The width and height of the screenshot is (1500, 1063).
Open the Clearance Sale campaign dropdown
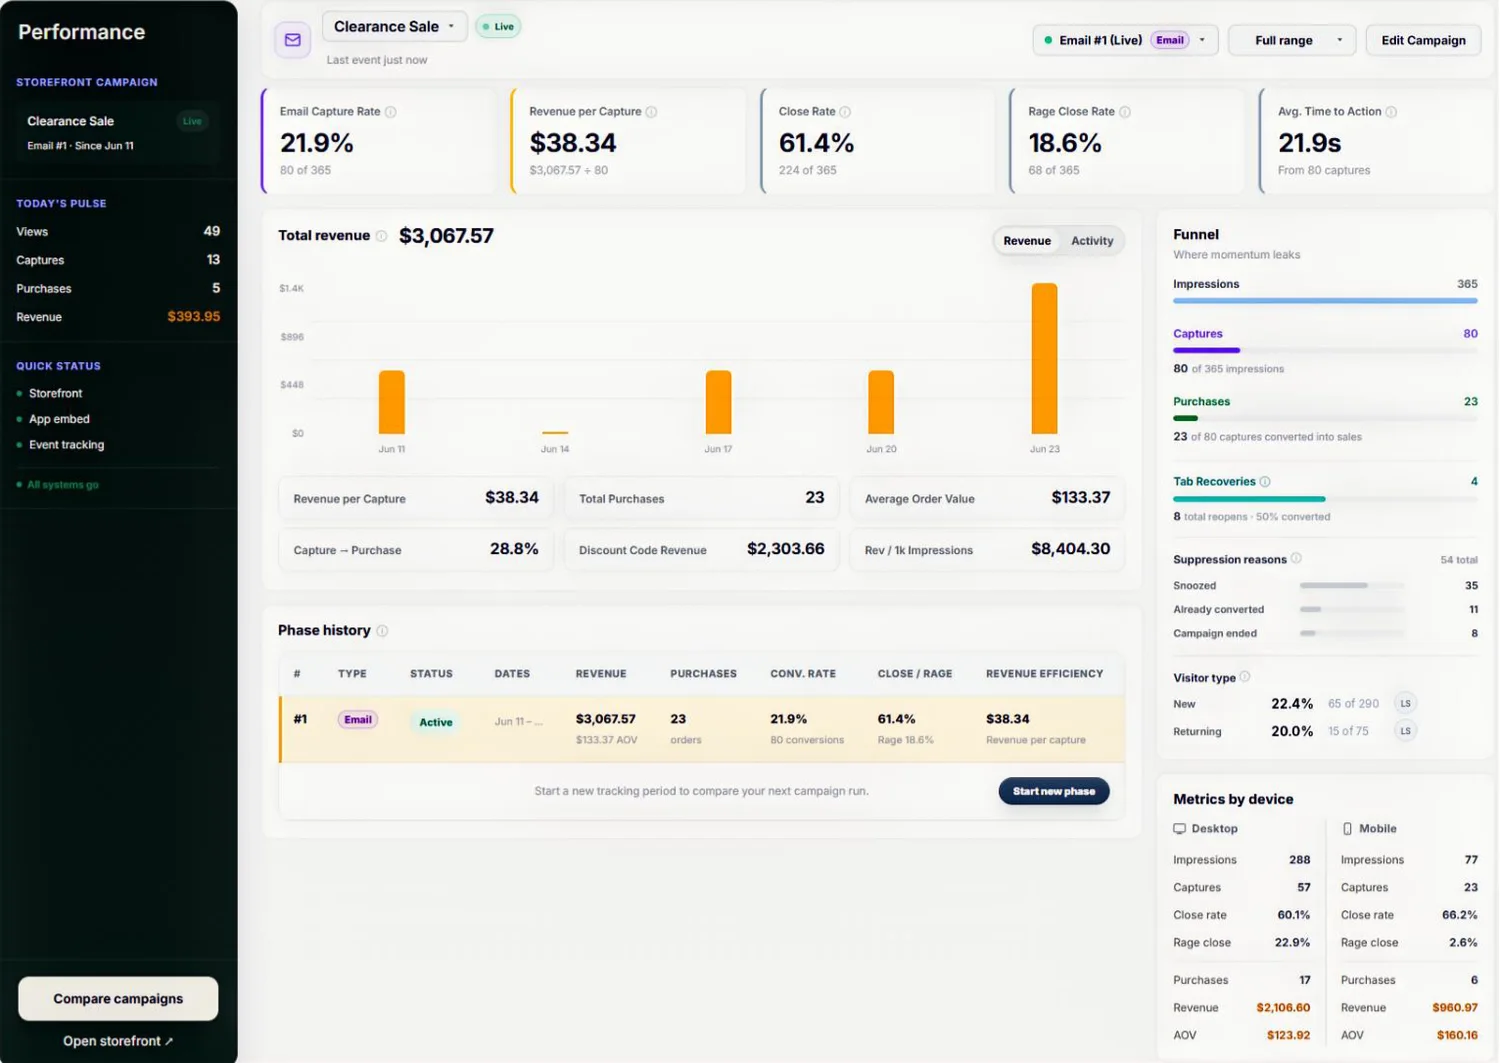click(394, 27)
